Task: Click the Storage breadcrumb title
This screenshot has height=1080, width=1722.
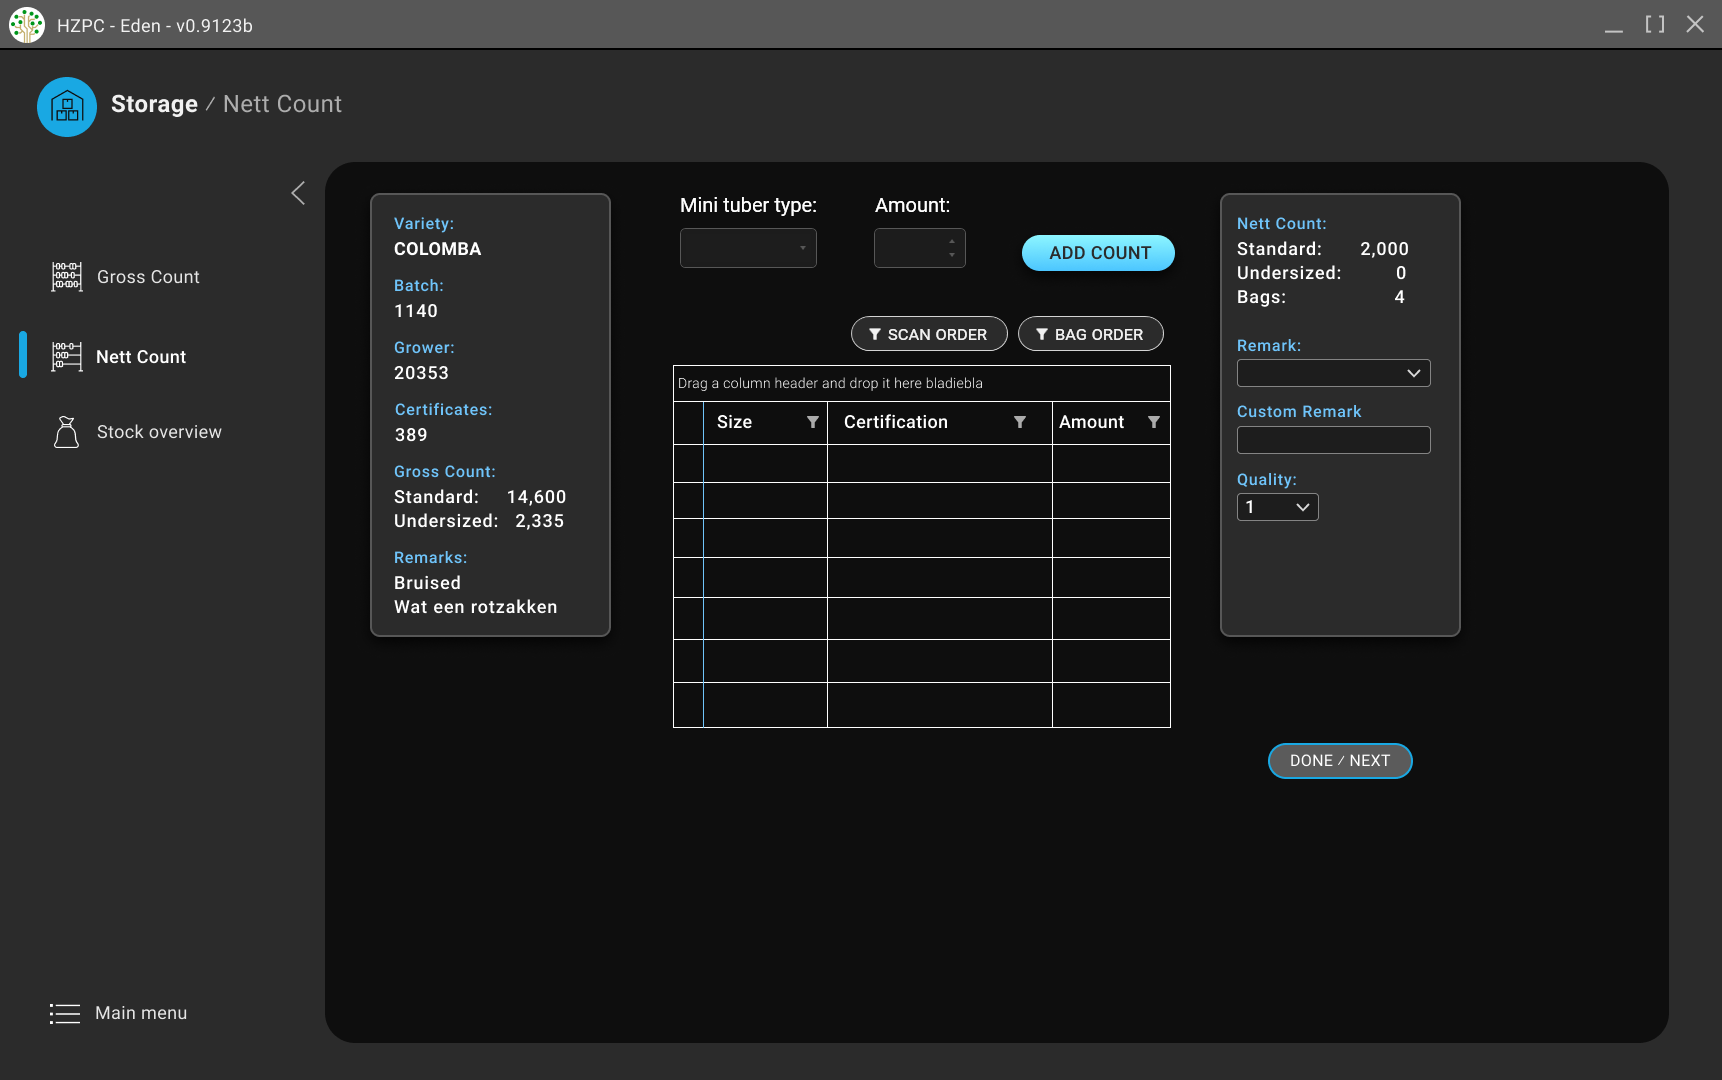Action: 154,104
